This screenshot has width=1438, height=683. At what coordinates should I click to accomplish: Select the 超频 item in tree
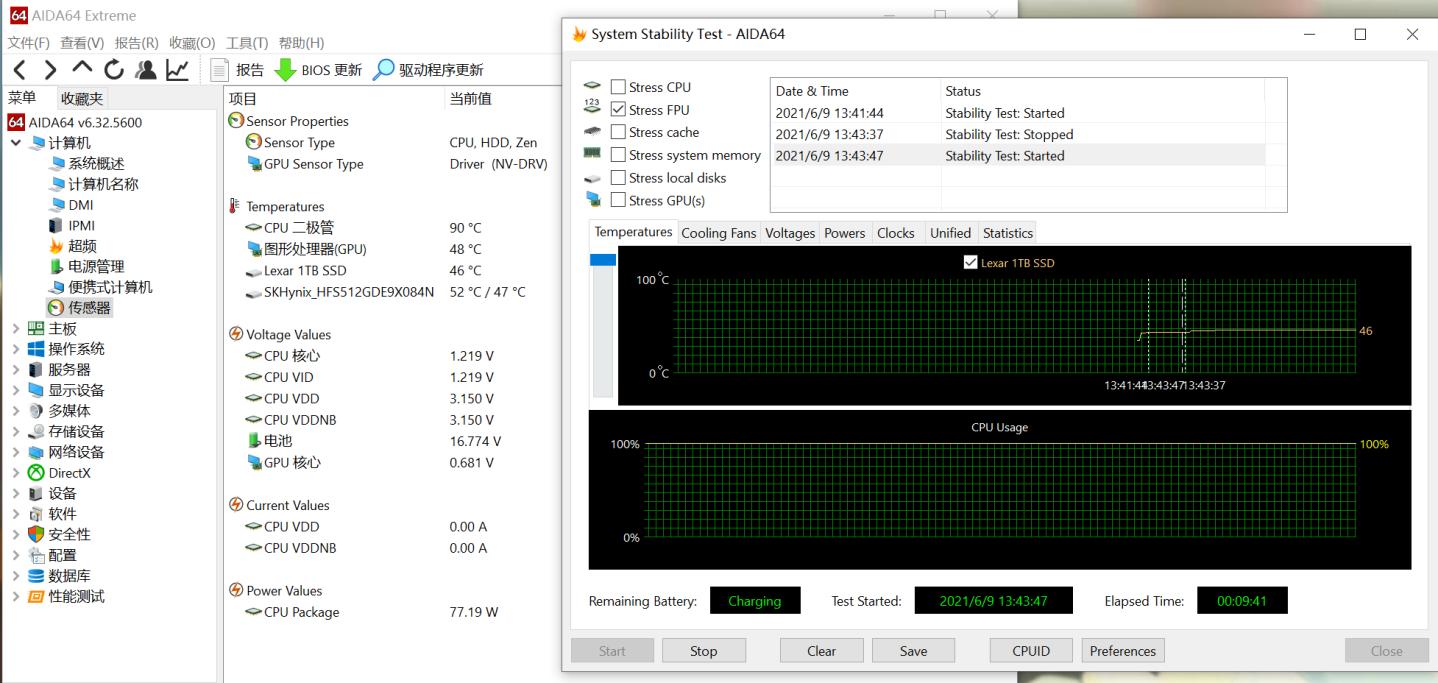coord(82,246)
